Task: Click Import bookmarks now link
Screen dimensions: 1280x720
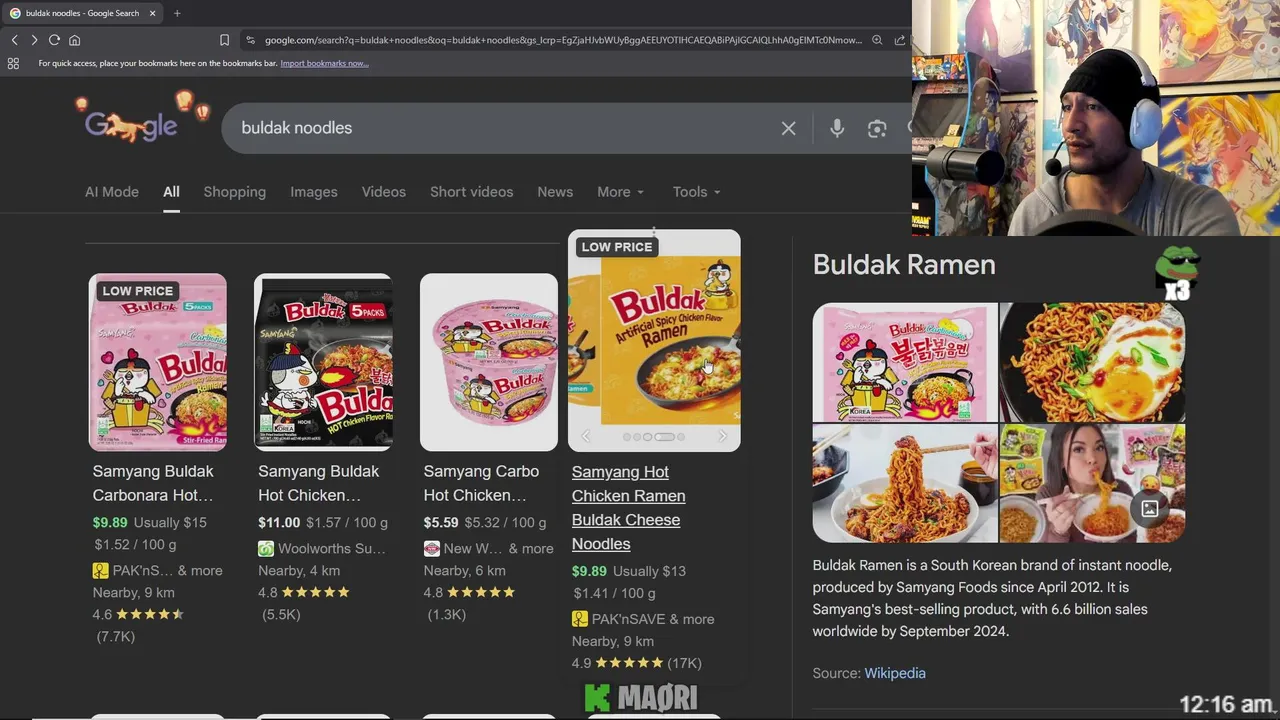Action: tap(324, 63)
